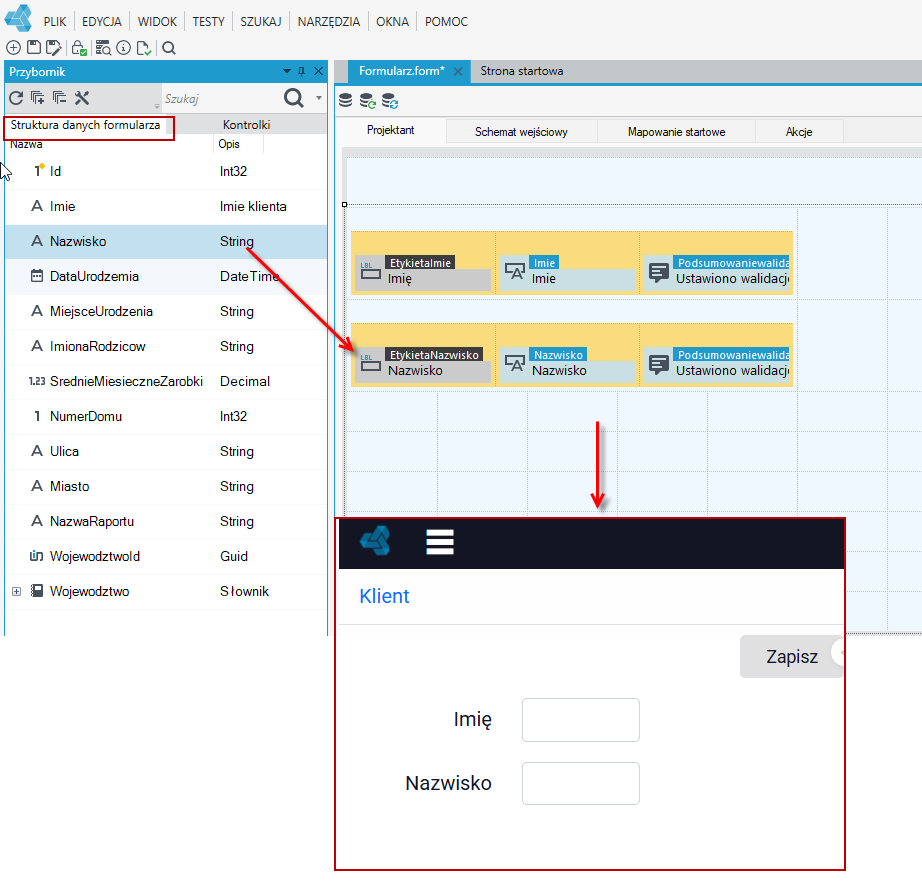The image size is (922, 894).
Task: Open the TESTY menu
Action: 209,22
